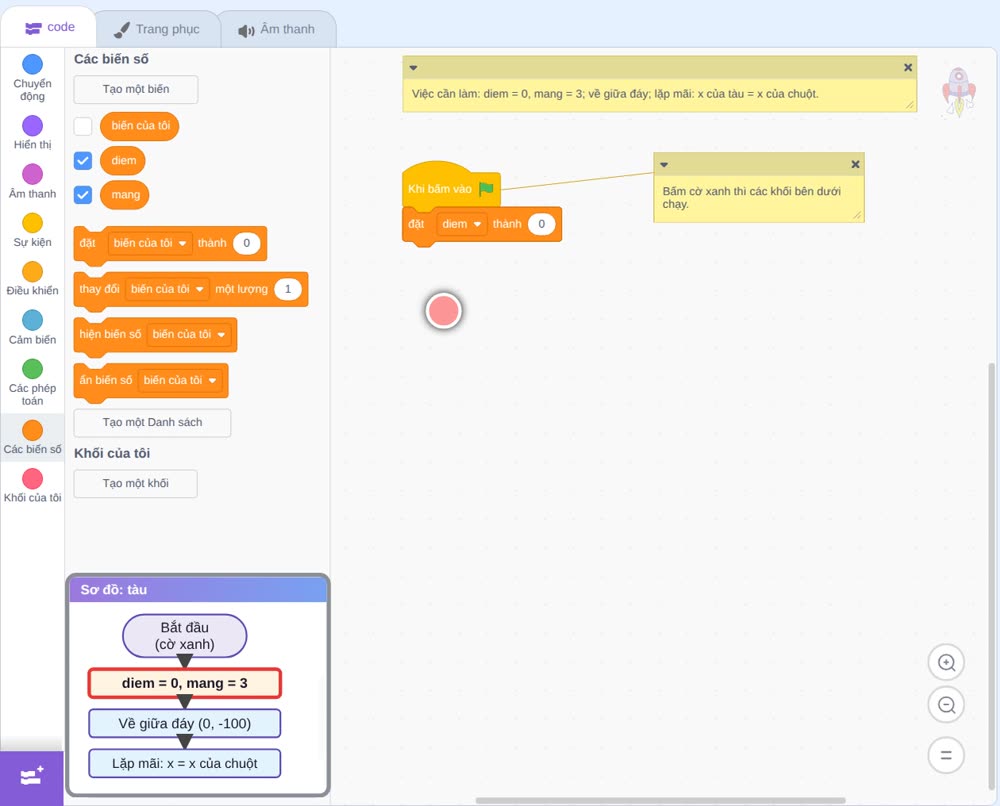The image size is (1000, 806).
Task: Open variable dropdown on 'hiện biến số' block
Action: 189,334
